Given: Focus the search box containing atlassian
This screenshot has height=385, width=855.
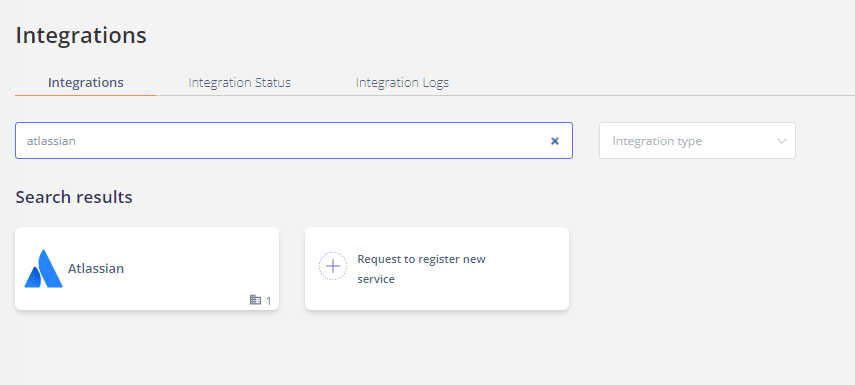Looking at the screenshot, I should tap(294, 141).
